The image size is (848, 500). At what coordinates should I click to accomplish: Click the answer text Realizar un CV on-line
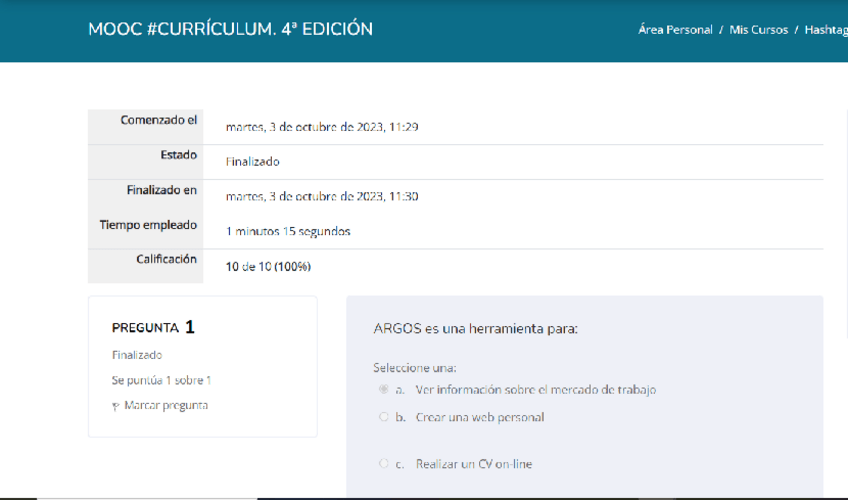click(474, 464)
